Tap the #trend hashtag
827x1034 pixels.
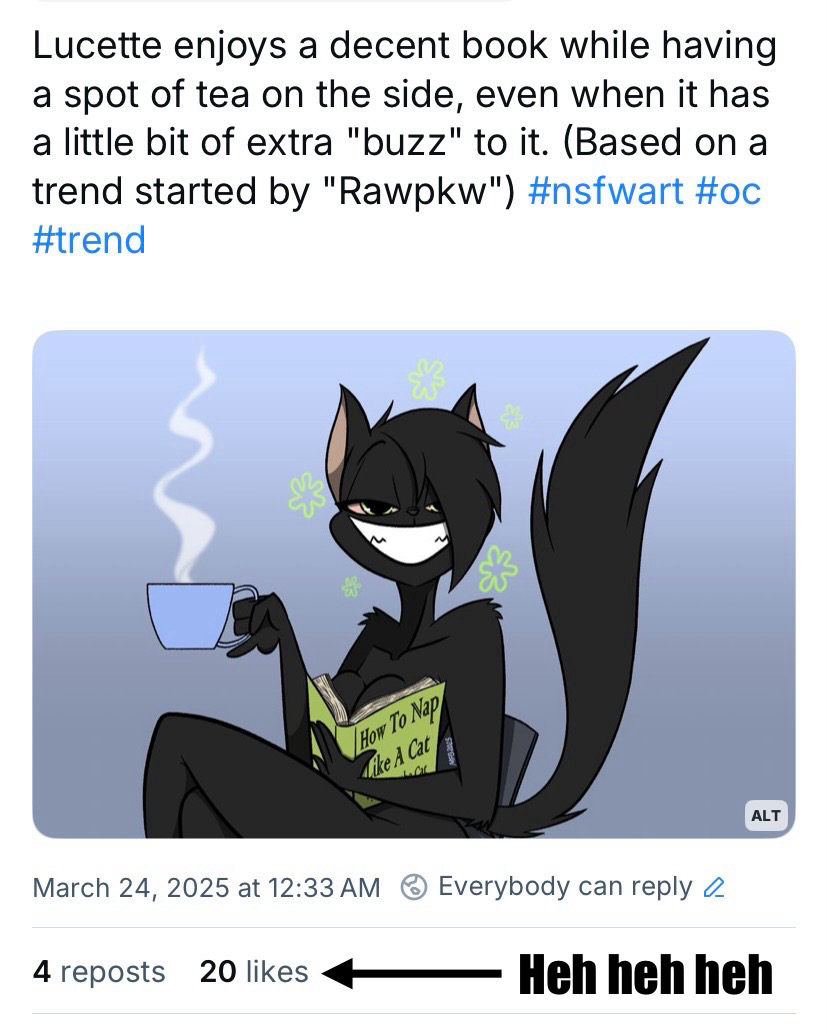[89, 240]
